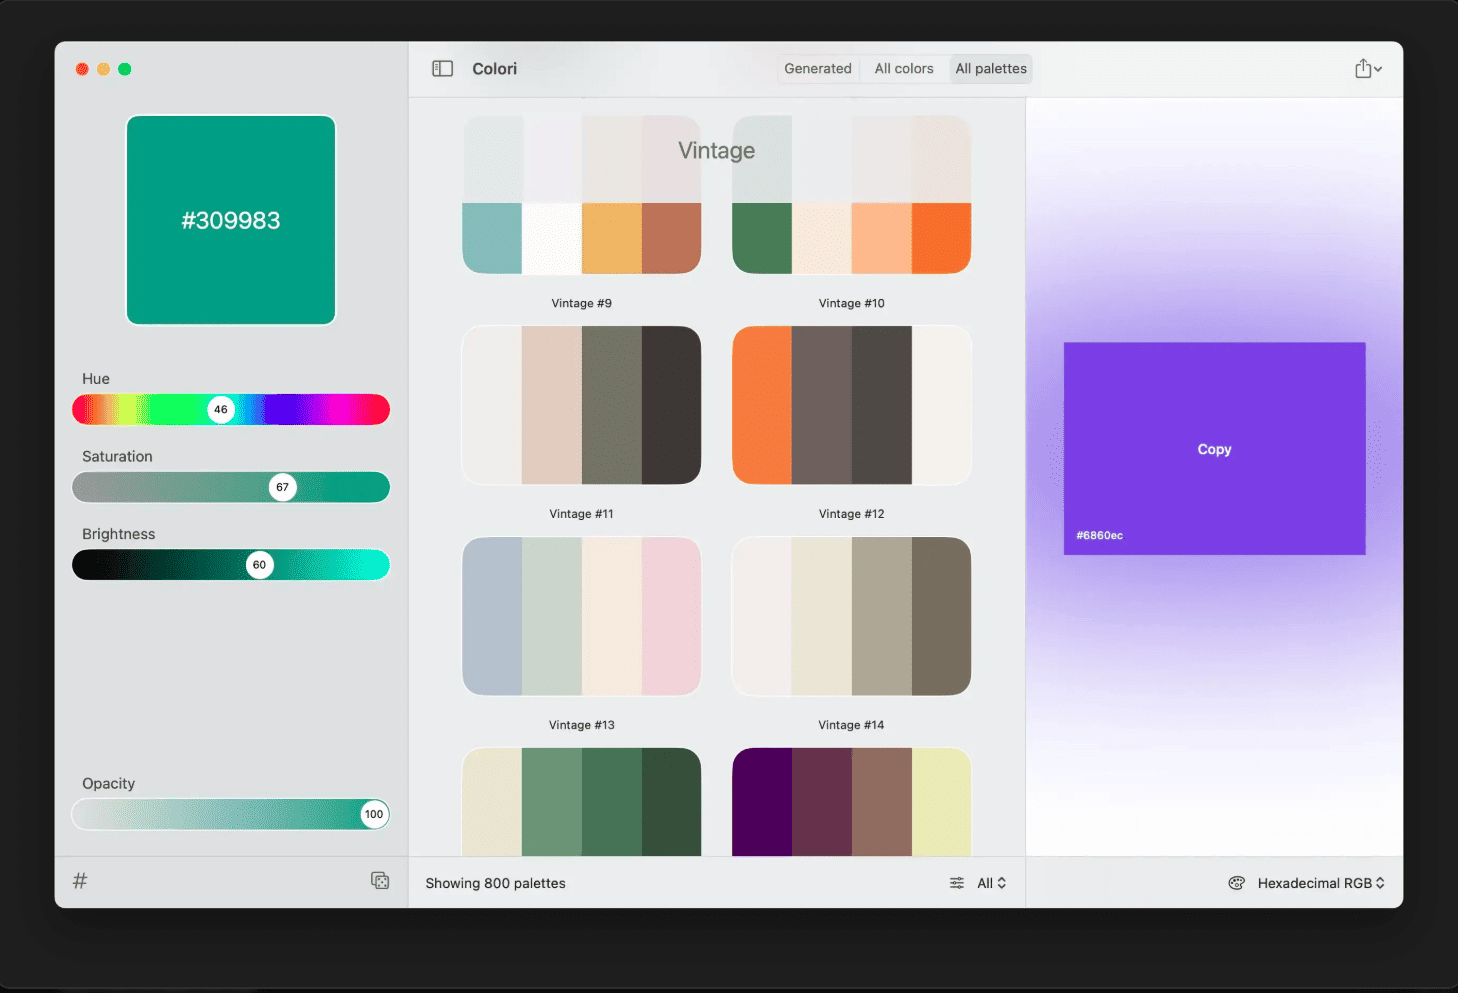Open the All filter dropdown
The height and width of the screenshot is (993, 1458).
992,883
